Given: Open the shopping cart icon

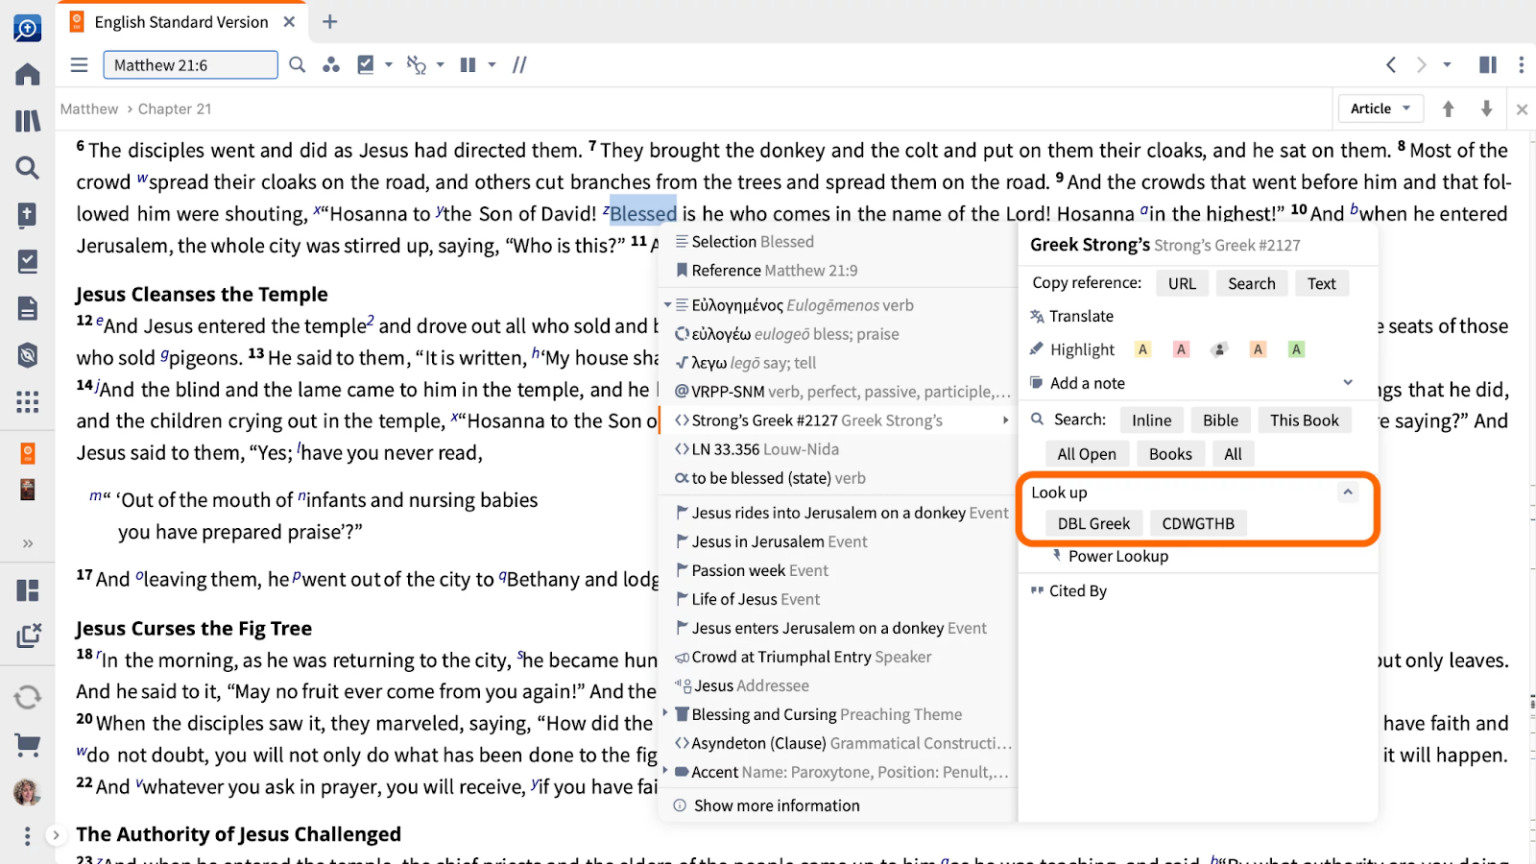Looking at the screenshot, I should 27,744.
